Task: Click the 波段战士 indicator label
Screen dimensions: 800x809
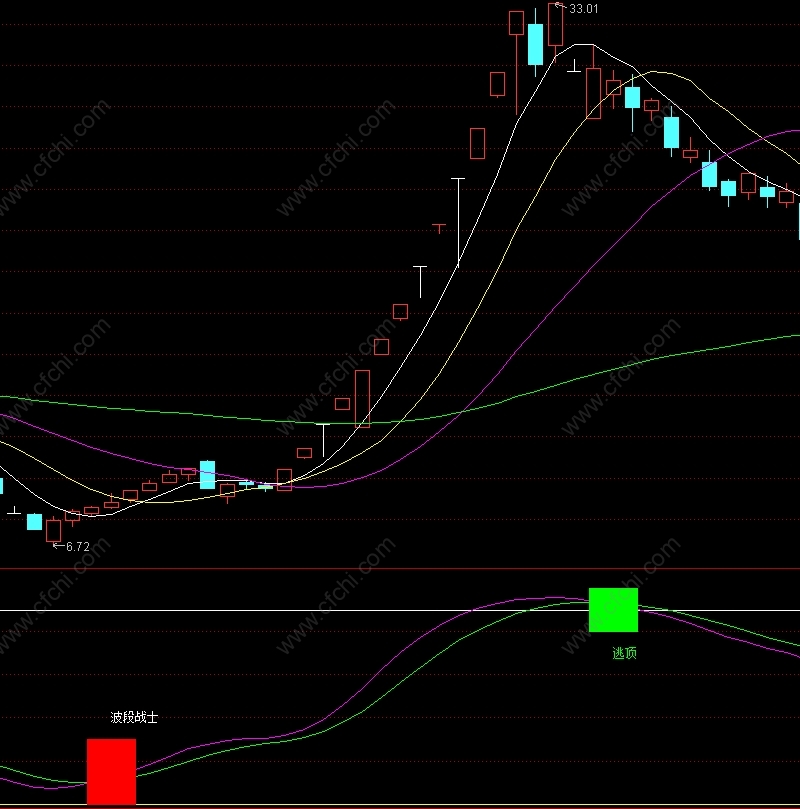Action: point(134,717)
